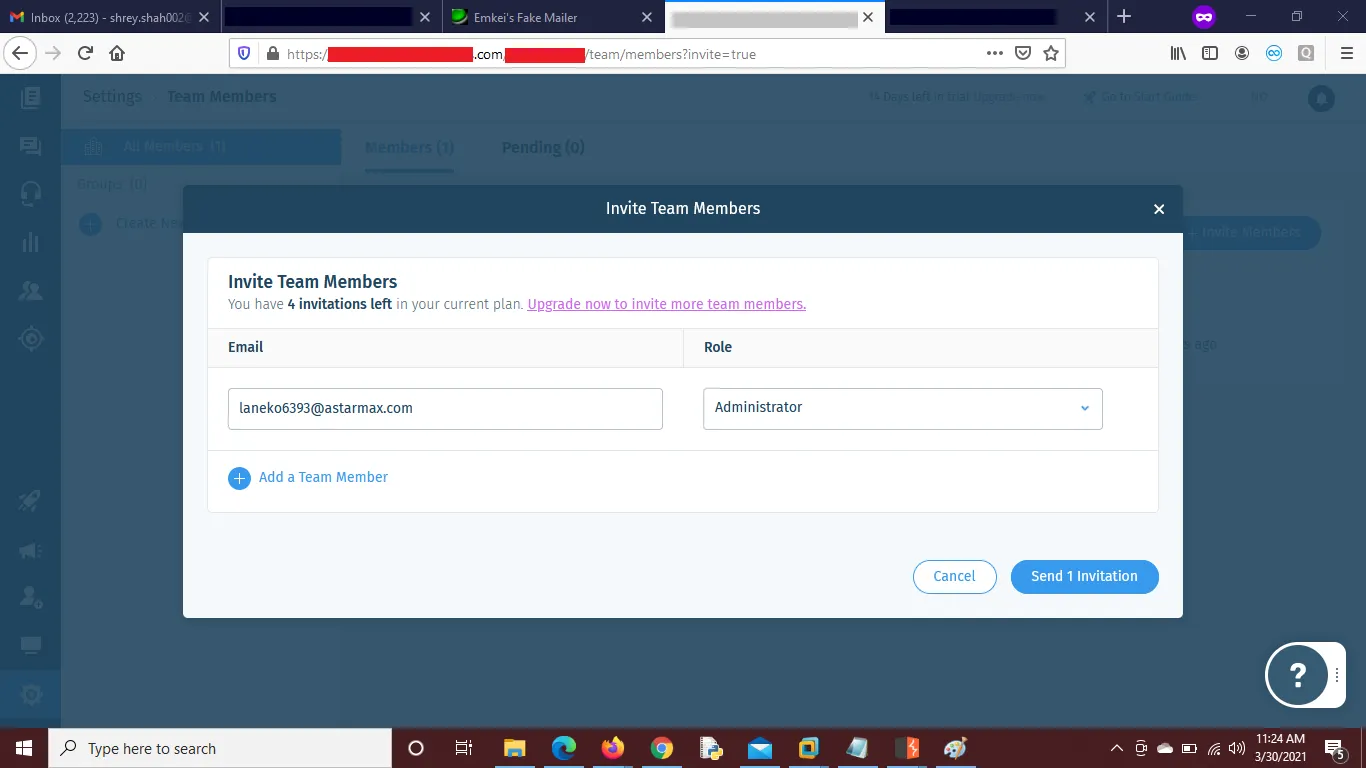The width and height of the screenshot is (1366, 768).
Task: Click the email input field
Action: coord(445,408)
